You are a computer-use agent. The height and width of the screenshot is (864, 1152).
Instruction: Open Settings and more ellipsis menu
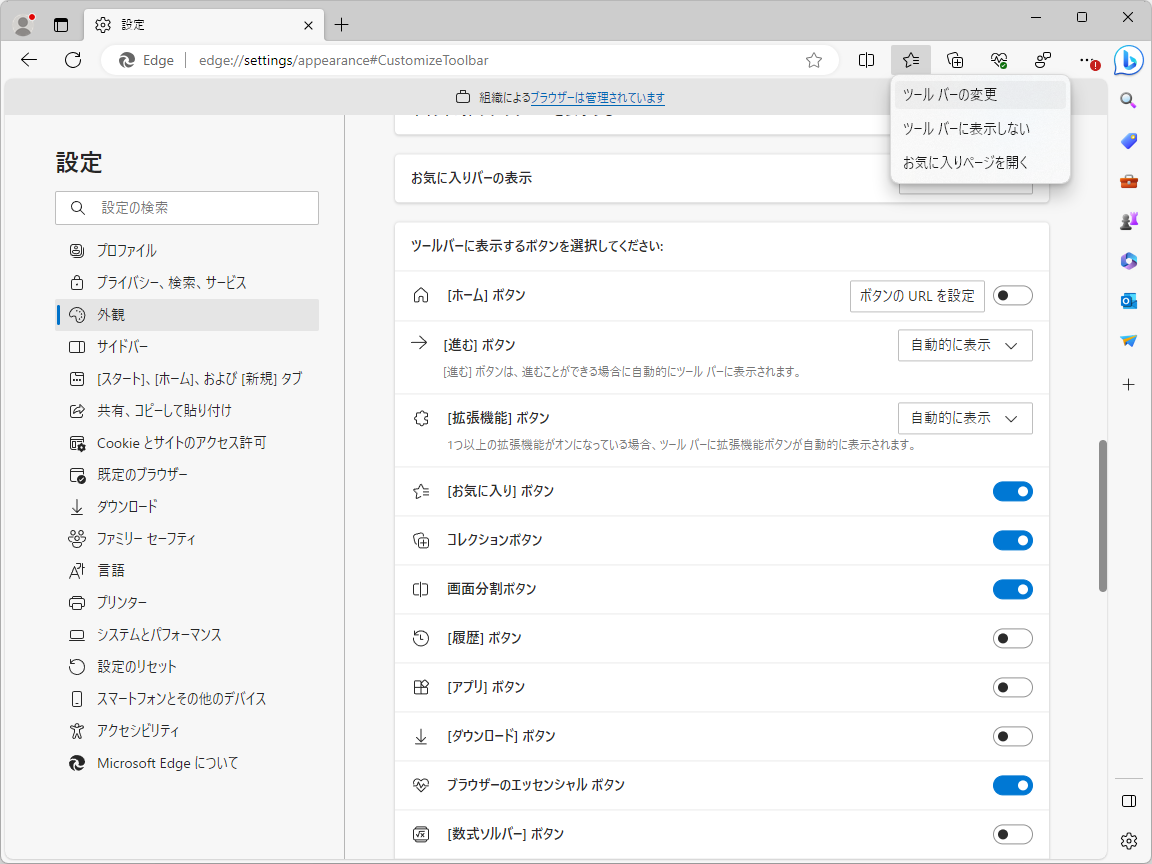(1086, 60)
